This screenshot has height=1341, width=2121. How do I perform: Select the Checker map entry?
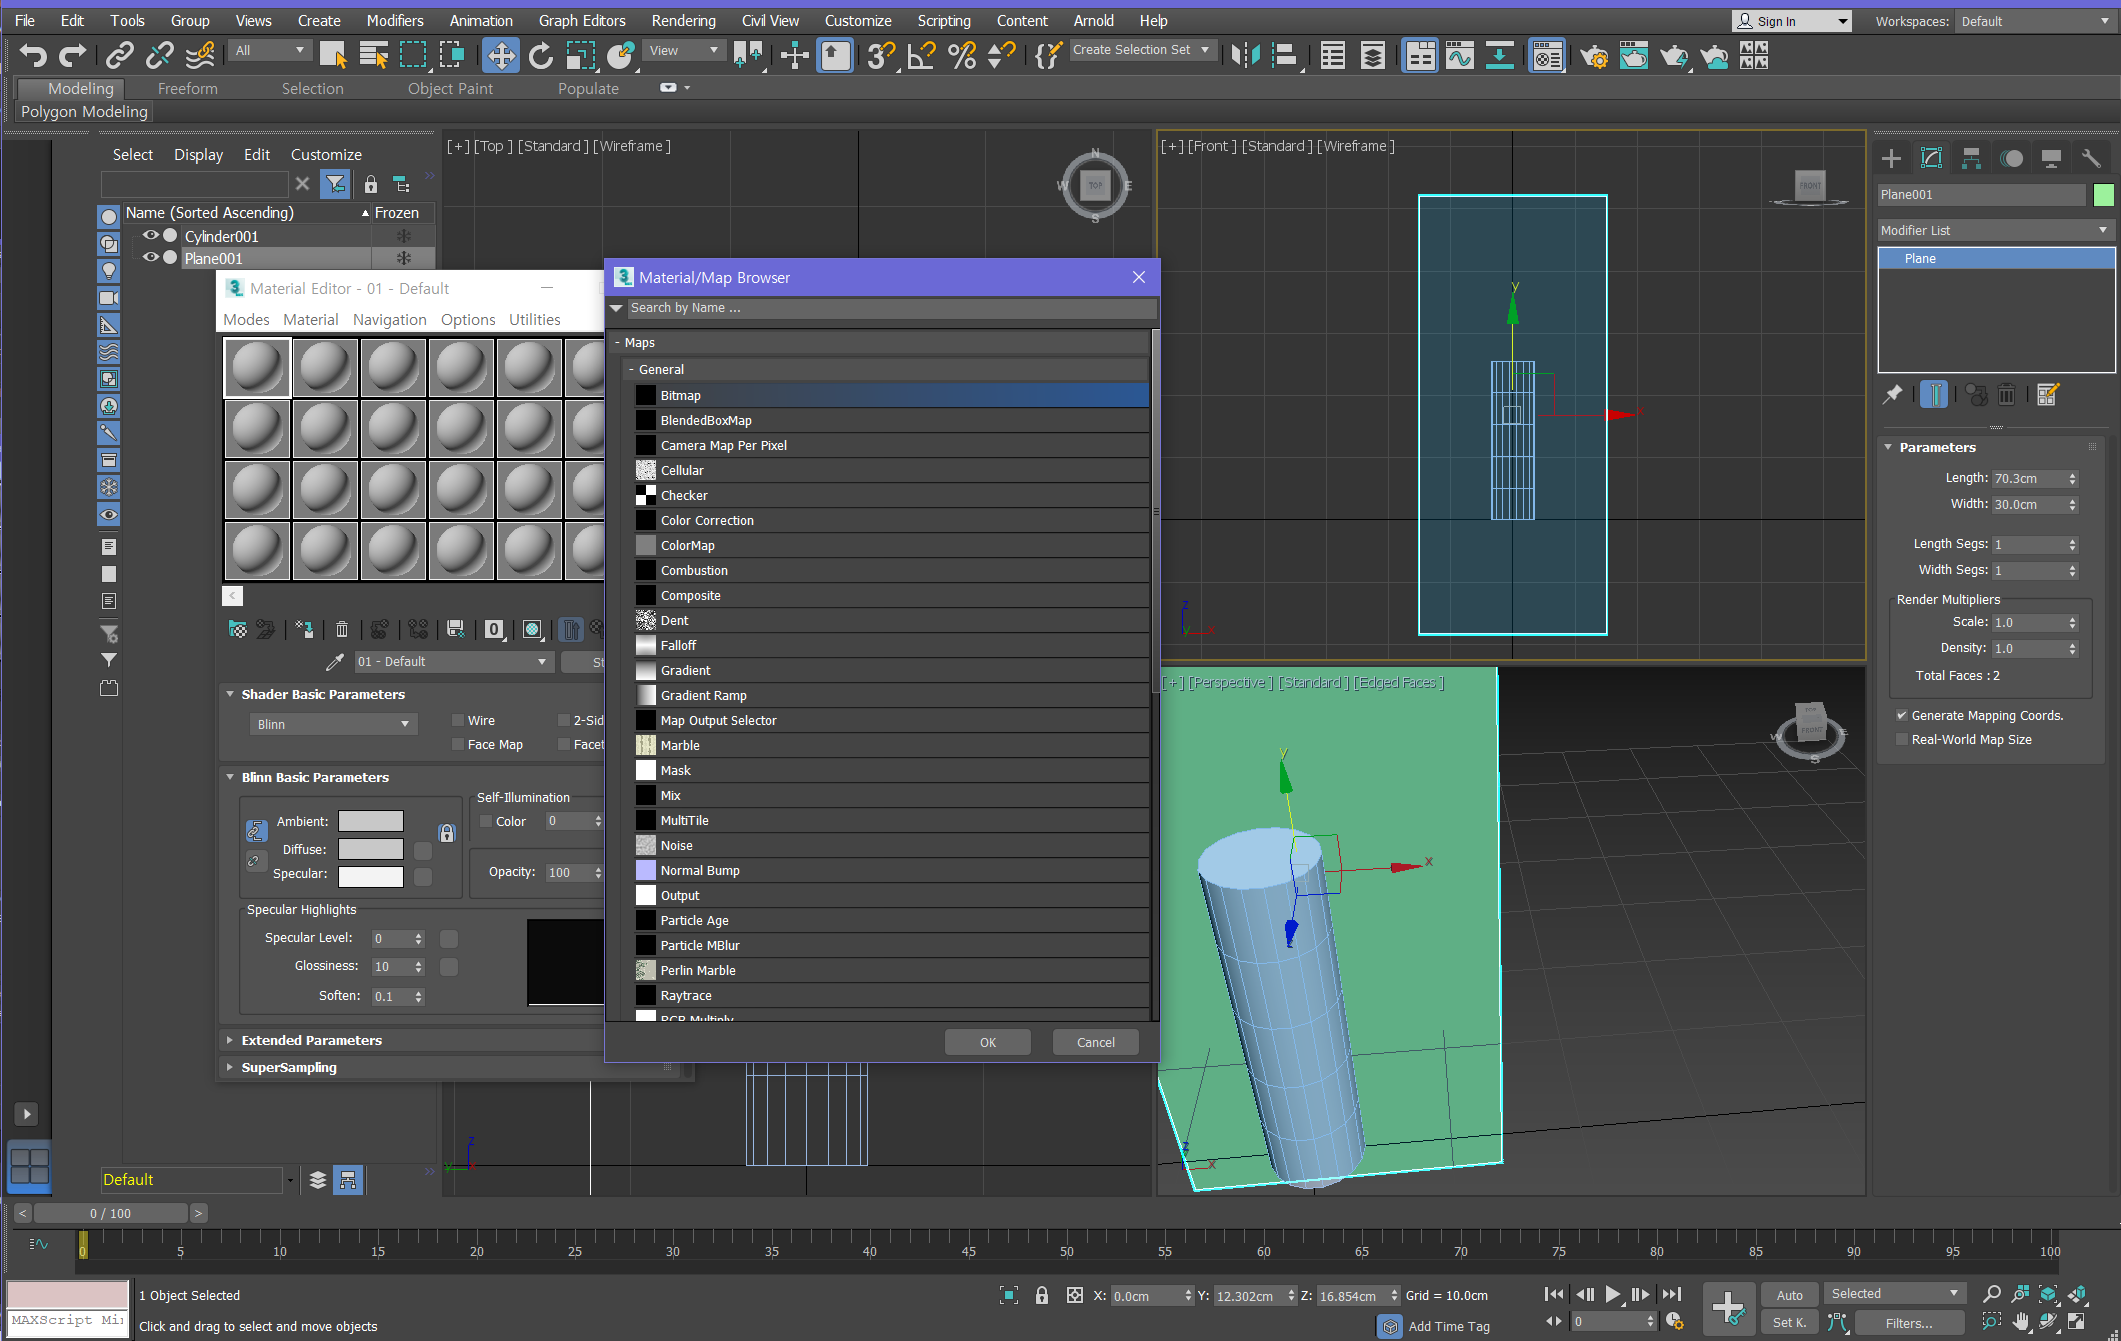tap(684, 495)
